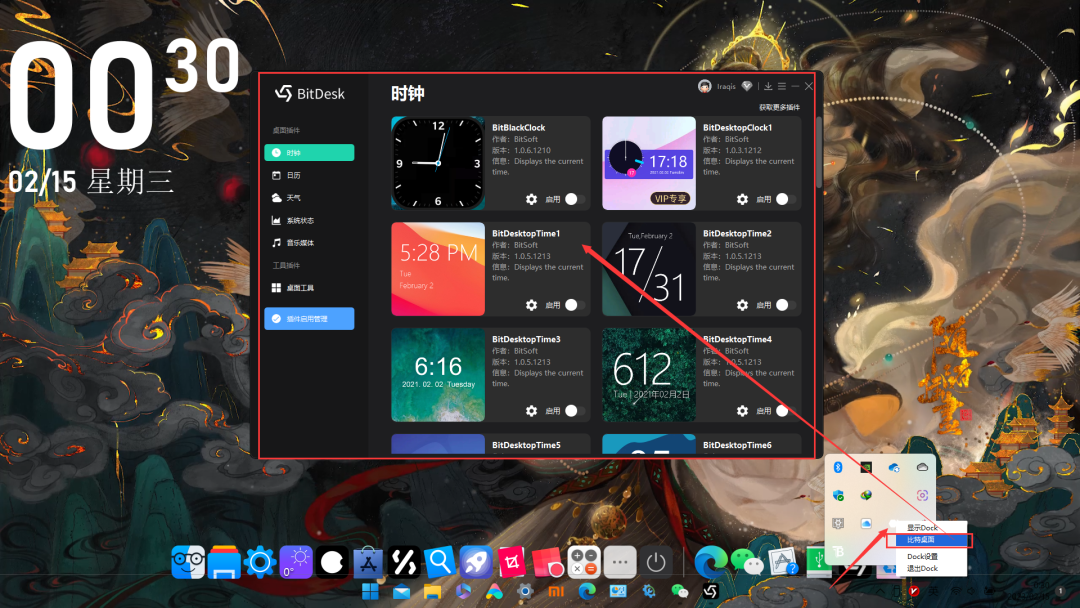Screen dimensions: 1080x608
Task: Open the dock's three-dots more apps button
Action: [x=620, y=562]
